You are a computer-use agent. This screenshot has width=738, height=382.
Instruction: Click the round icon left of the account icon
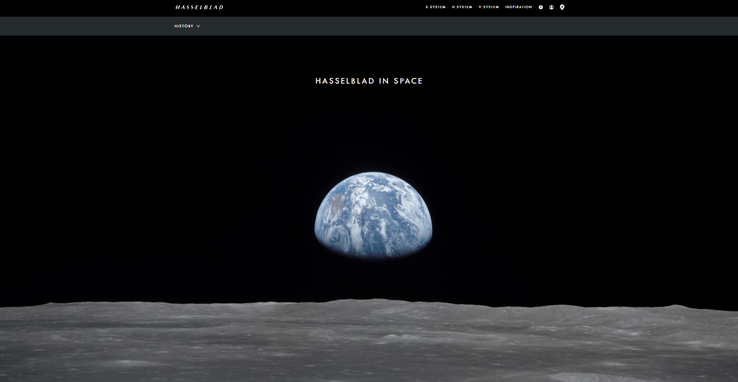541,7
